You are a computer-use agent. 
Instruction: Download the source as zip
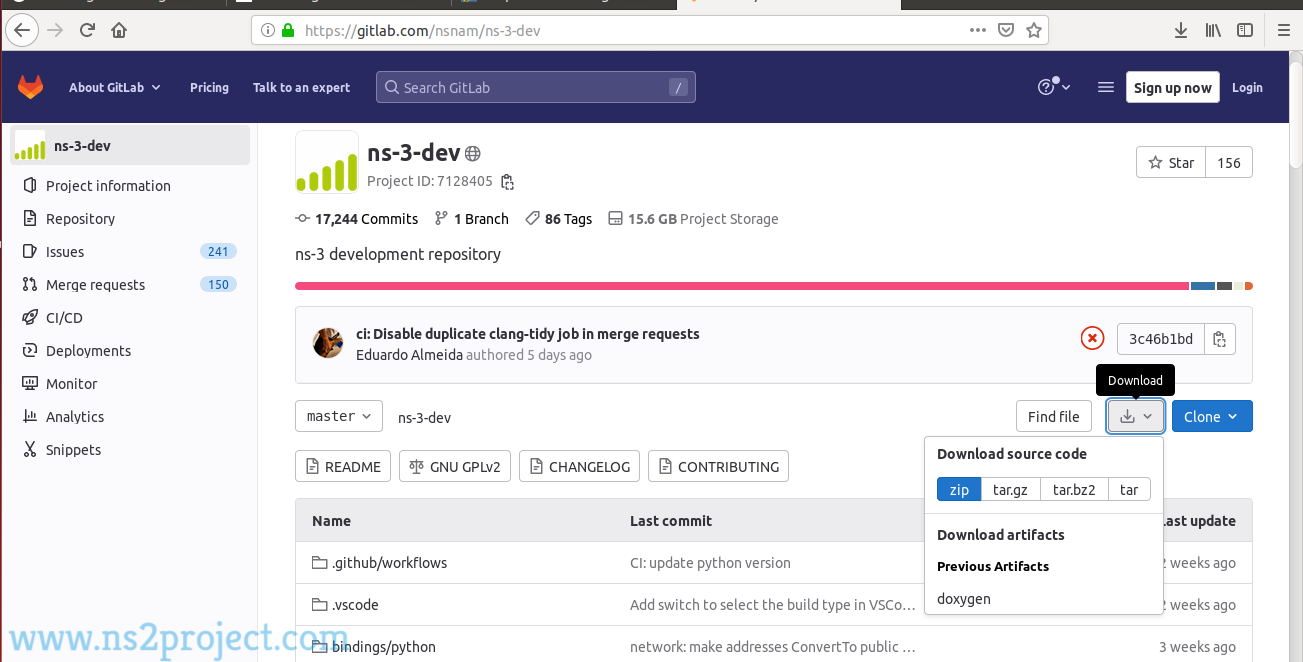pos(959,490)
